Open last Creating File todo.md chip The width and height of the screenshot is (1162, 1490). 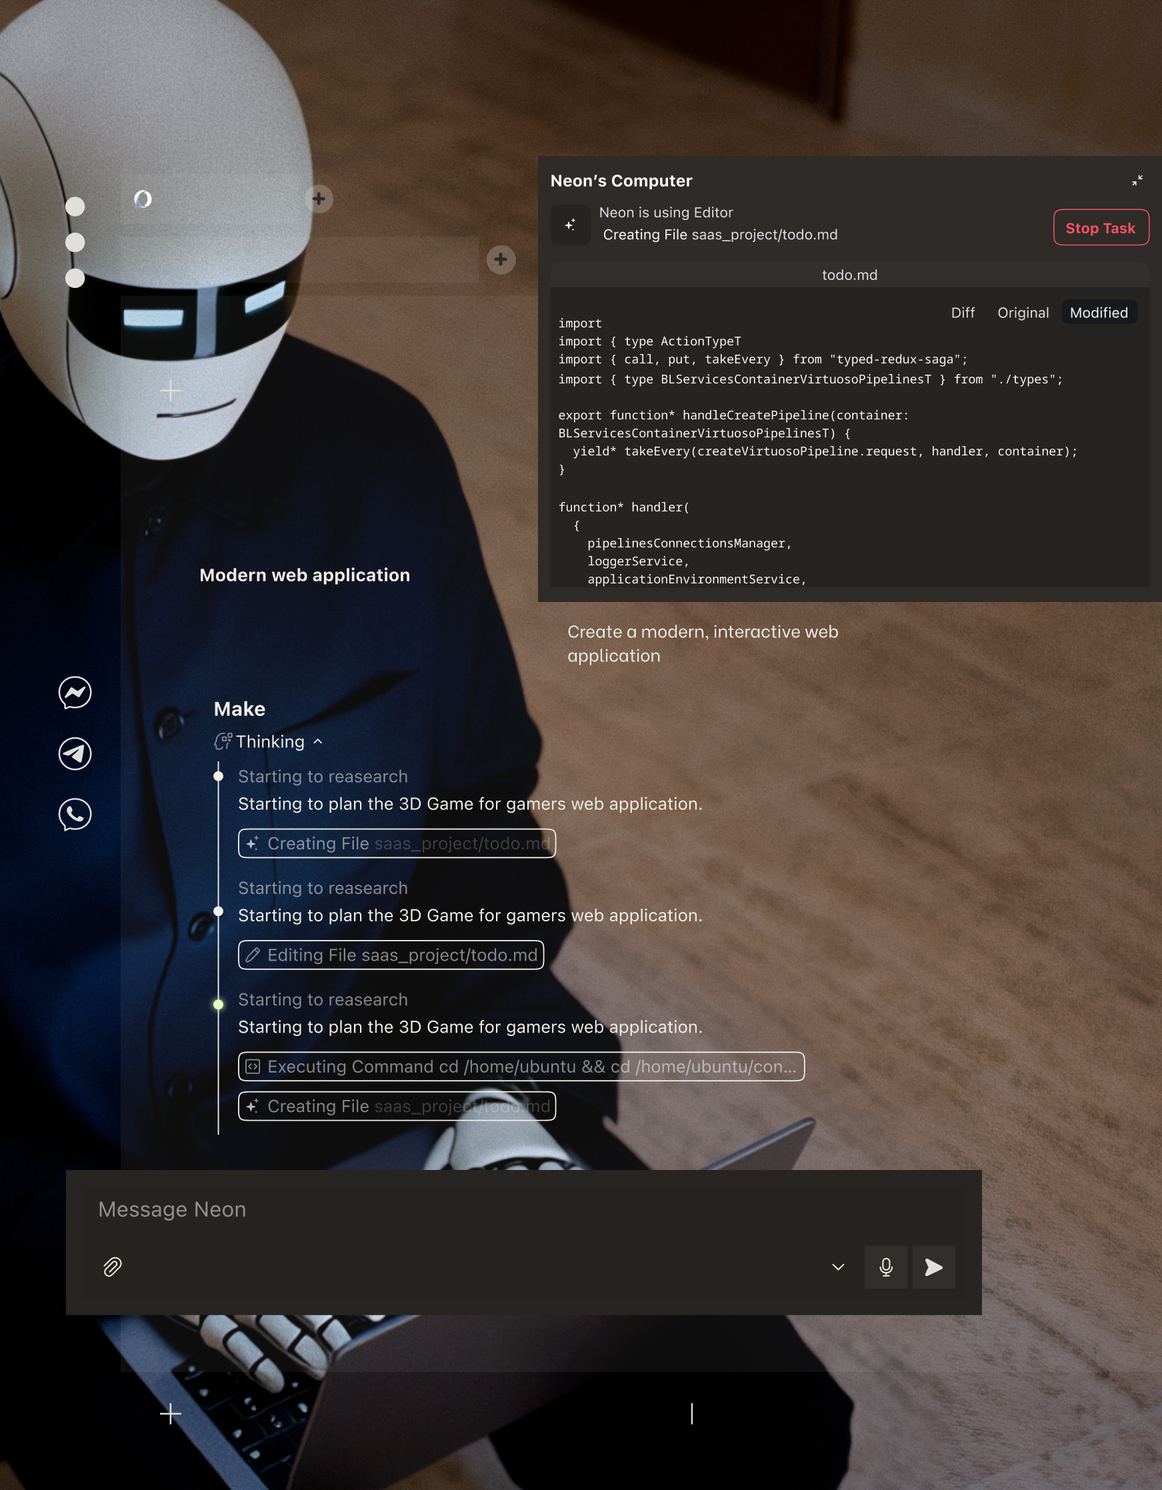397,1106
